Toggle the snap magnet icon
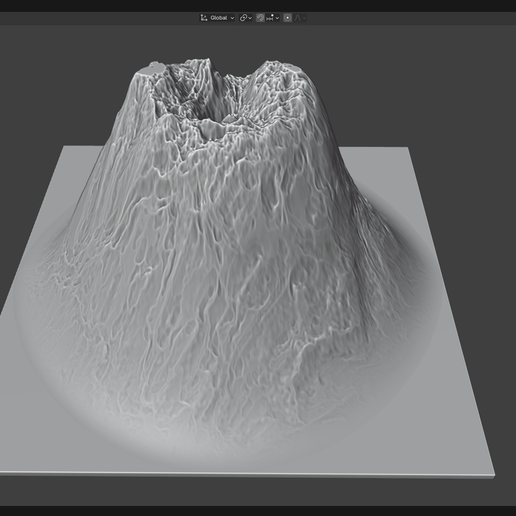This screenshot has height=516, width=516. tap(260, 18)
